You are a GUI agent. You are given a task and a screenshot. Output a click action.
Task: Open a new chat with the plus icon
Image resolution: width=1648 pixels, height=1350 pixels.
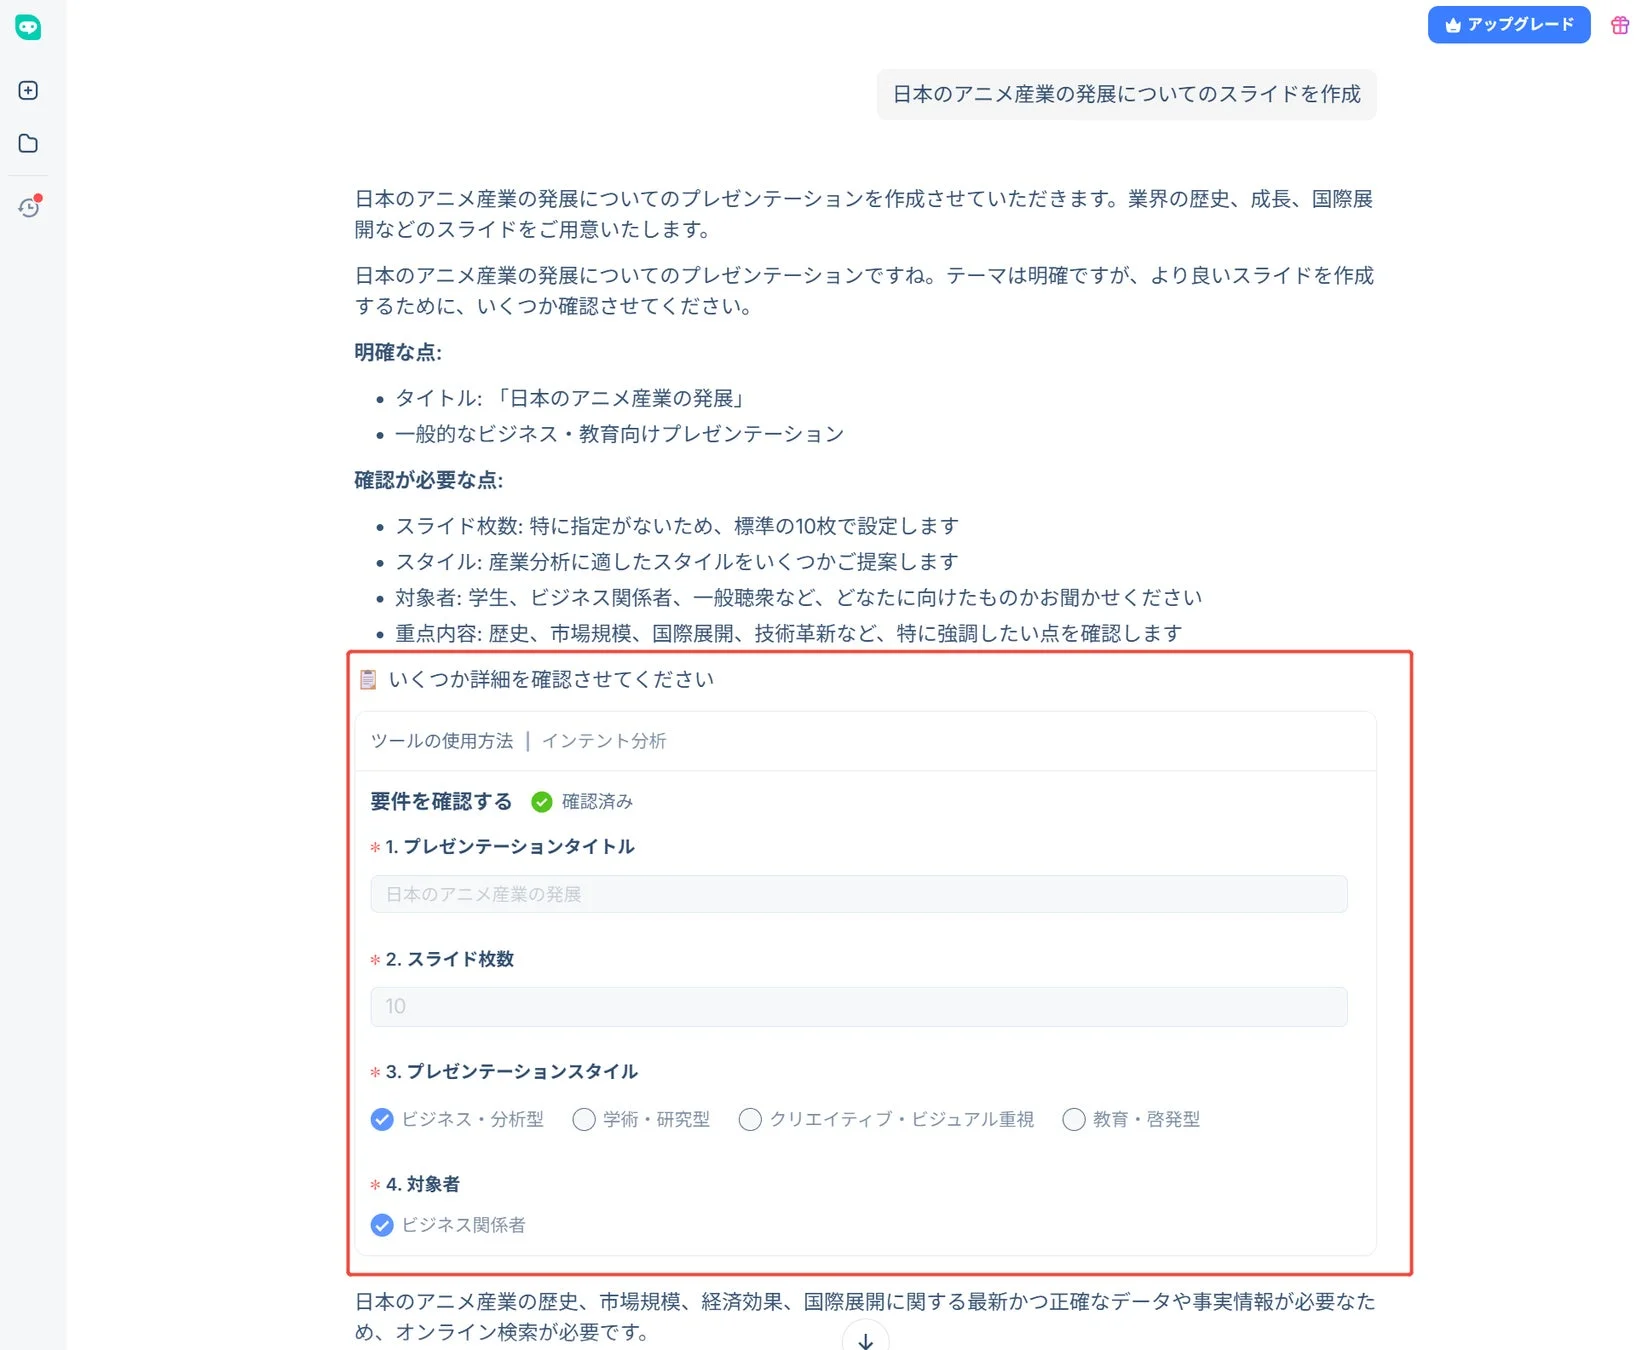pyautogui.click(x=28, y=90)
